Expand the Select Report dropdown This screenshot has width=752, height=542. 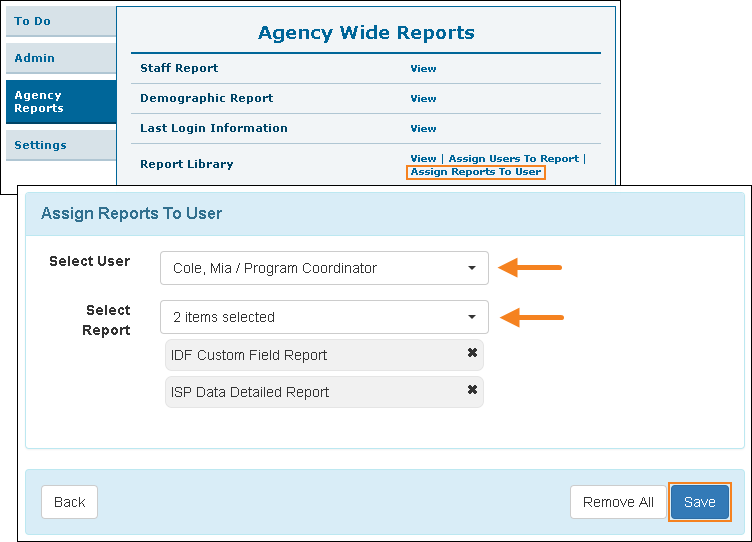pyautogui.click(x=324, y=317)
